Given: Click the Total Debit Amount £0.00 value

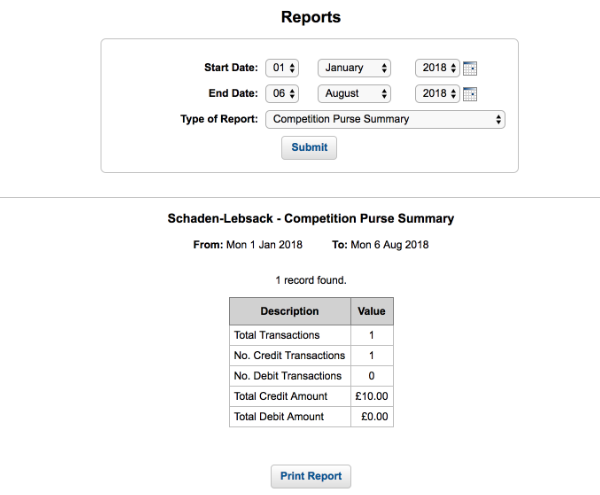Looking at the screenshot, I should (375, 417).
